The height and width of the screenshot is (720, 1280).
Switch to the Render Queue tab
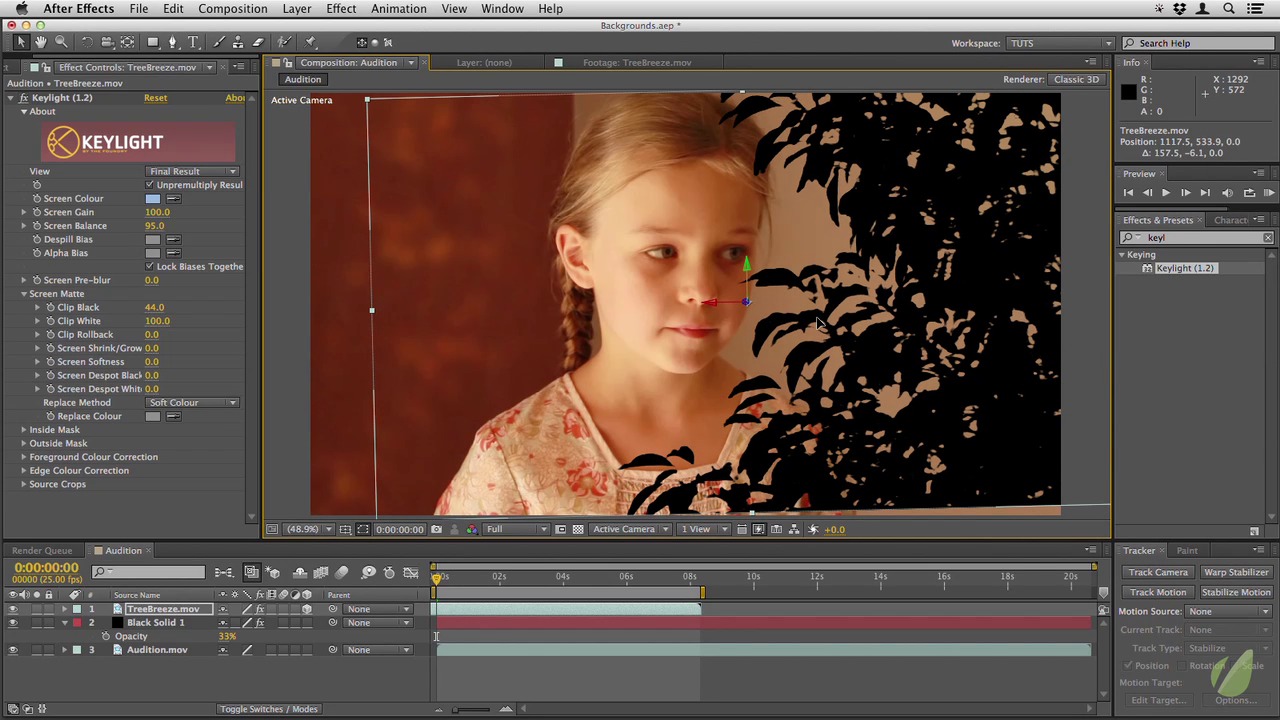pos(42,550)
